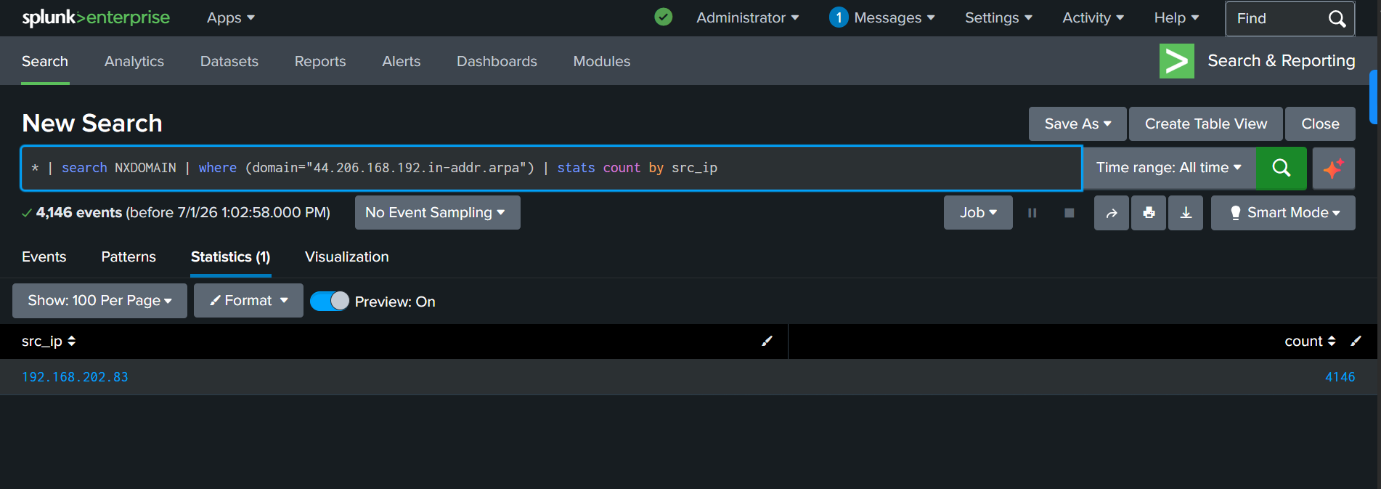Image resolution: width=1381 pixels, height=489 pixels.
Task: Edit src_ip column with pencil icon
Action: 767,341
